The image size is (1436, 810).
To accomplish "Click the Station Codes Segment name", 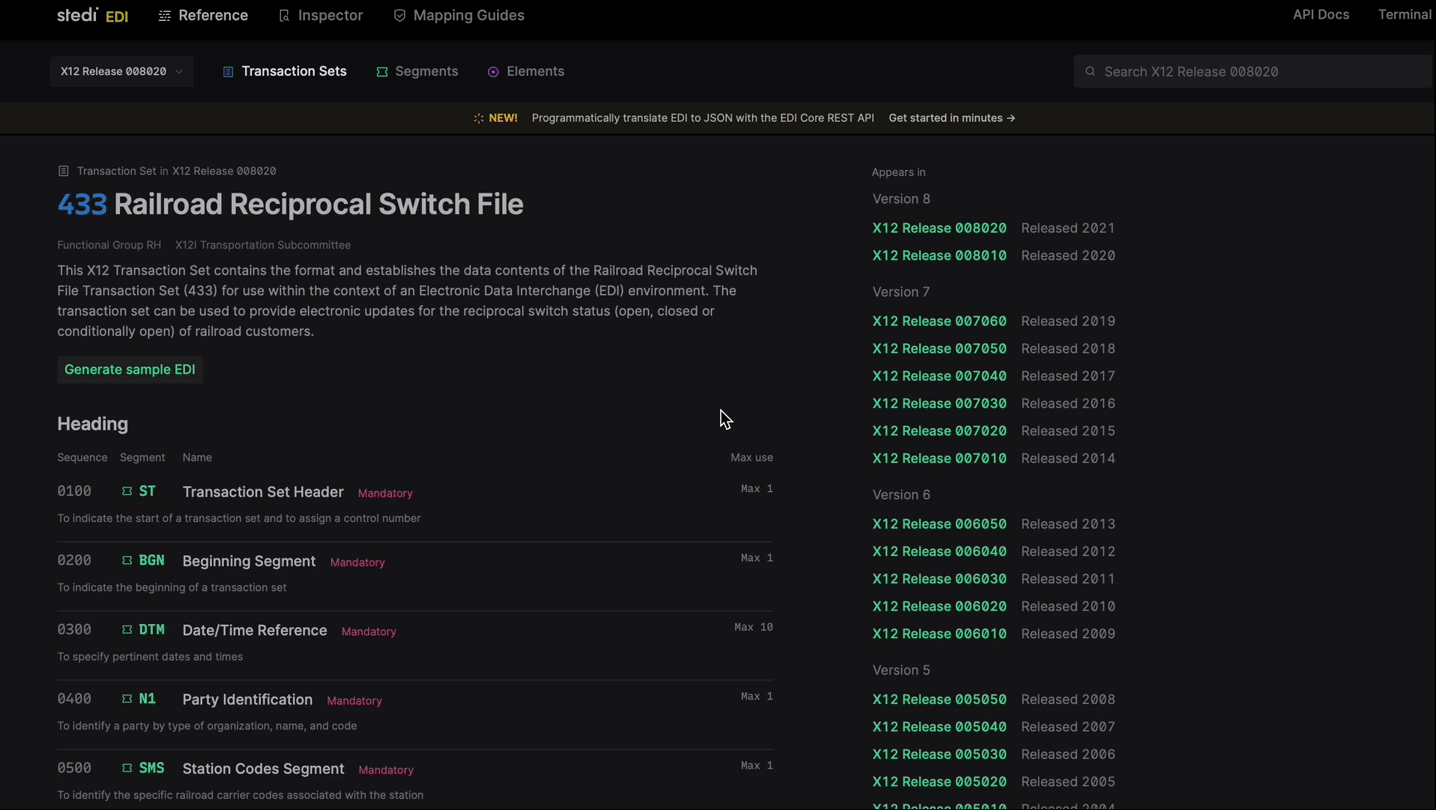I will click(x=263, y=768).
